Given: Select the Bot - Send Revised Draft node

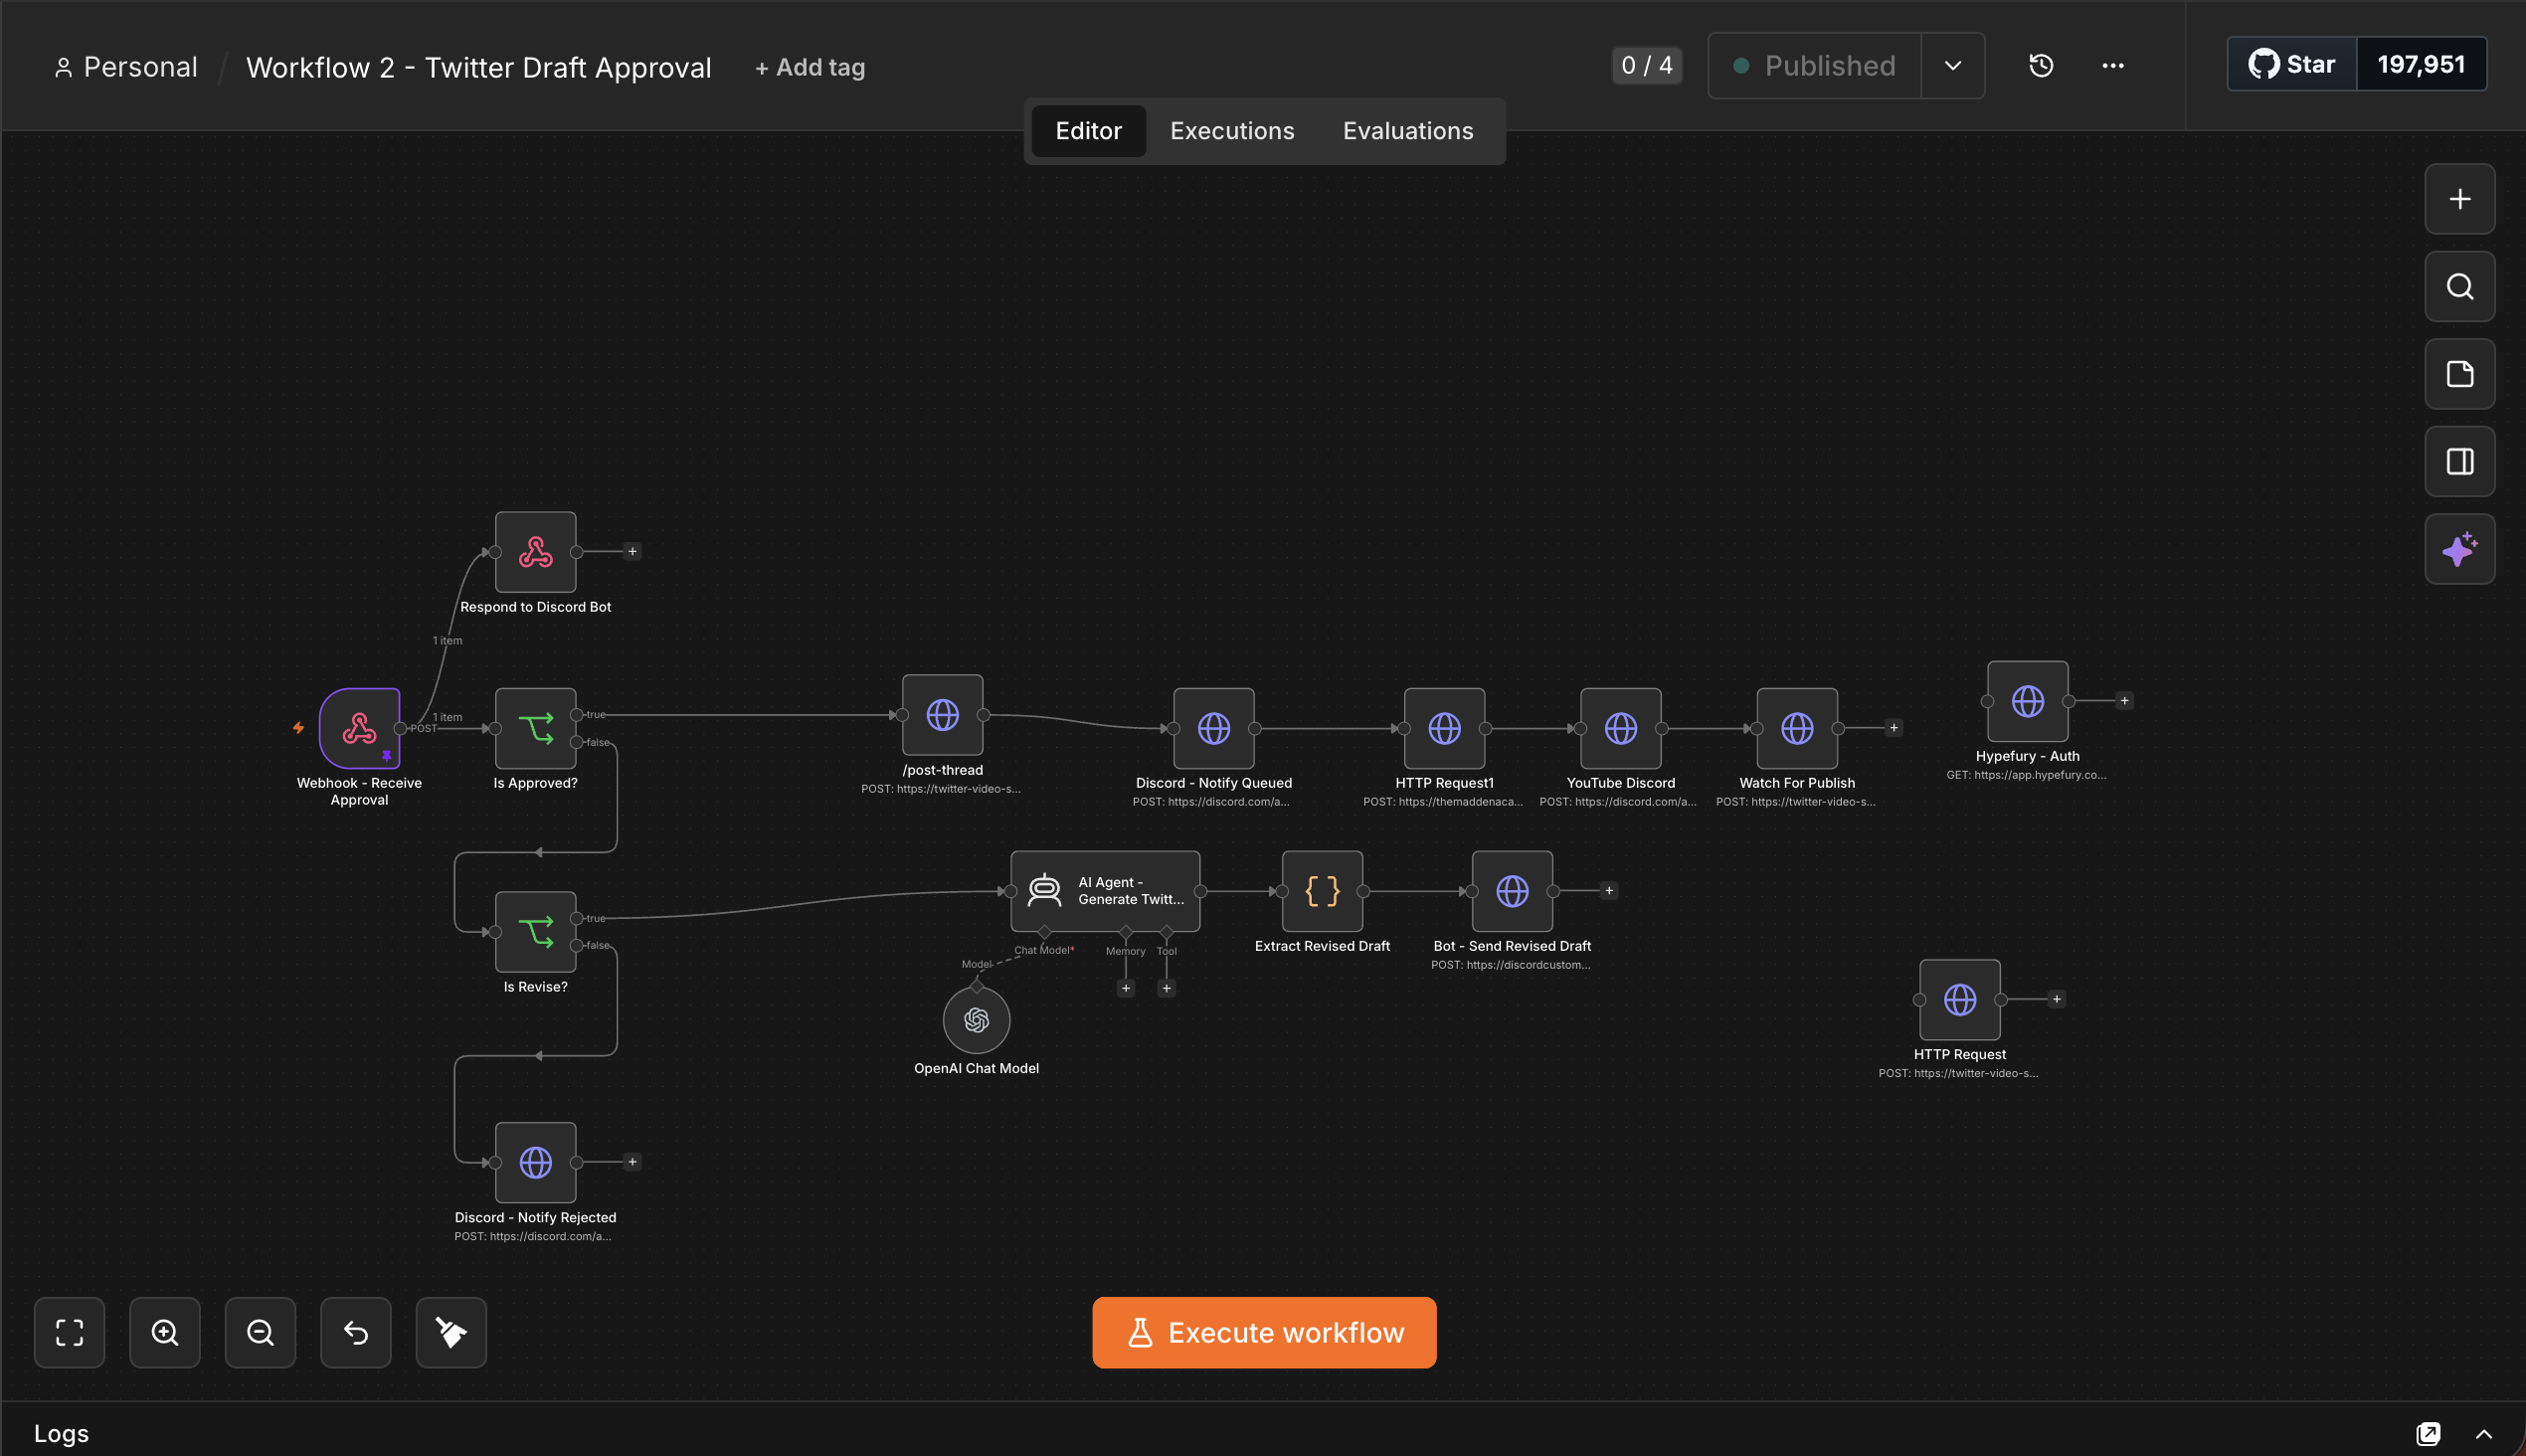Looking at the screenshot, I should click(x=1512, y=891).
